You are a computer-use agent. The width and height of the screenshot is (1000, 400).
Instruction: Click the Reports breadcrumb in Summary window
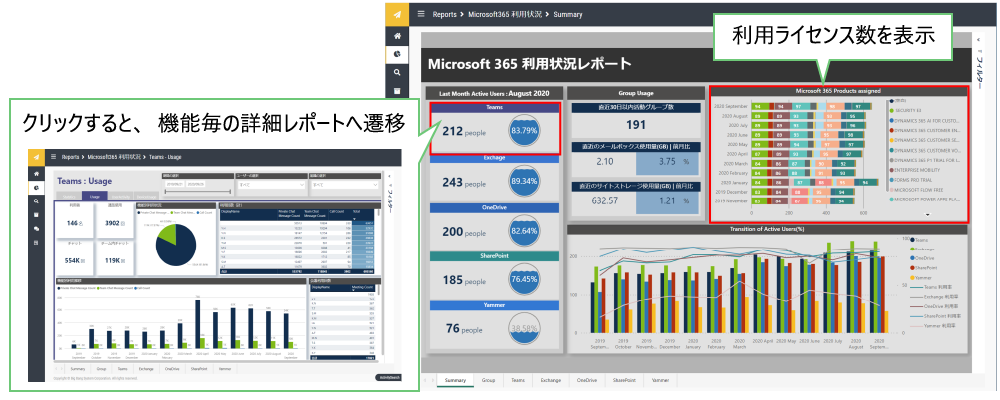(459, 14)
